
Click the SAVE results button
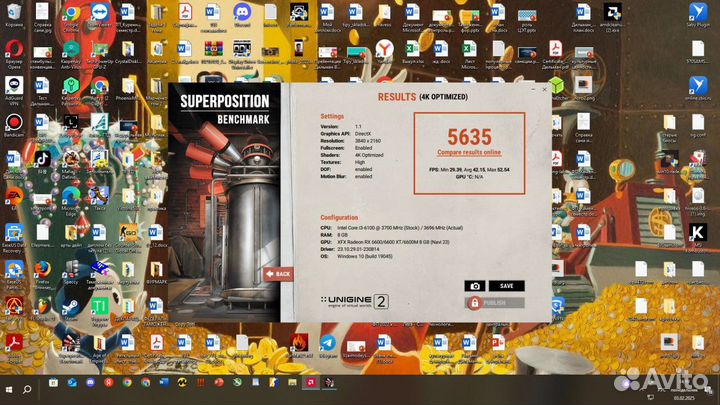(506, 286)
